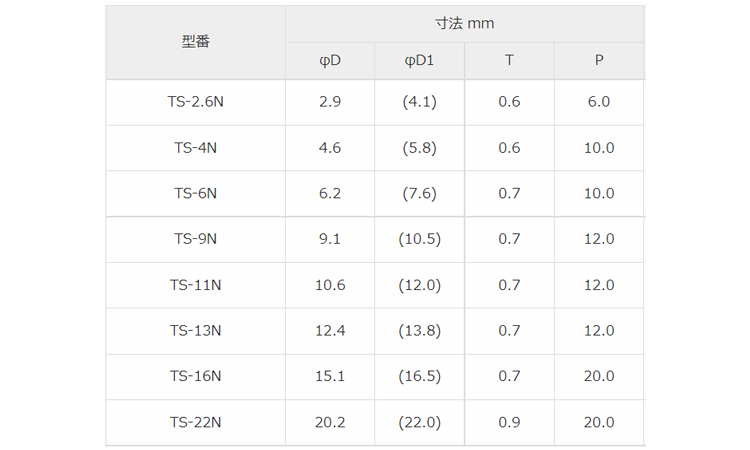
Task: Click the φD1 value (16.5)
Action: coord(420,377)
